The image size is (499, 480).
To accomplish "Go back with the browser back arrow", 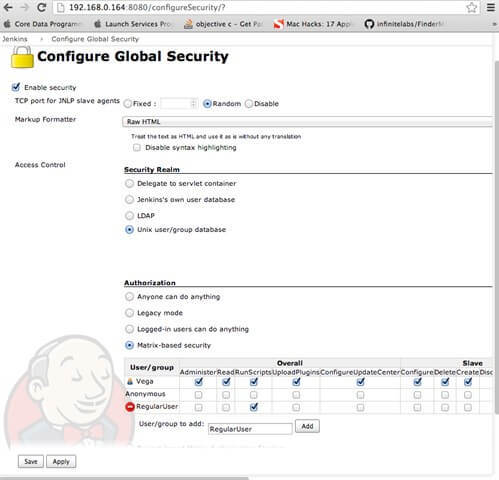I will coord(8,7).
